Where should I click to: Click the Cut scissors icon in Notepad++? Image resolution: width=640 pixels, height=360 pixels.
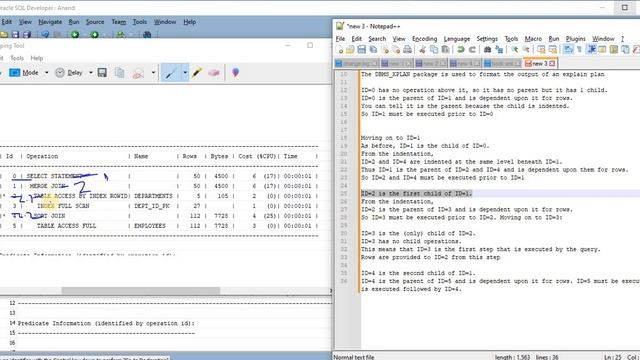point(422,50)
